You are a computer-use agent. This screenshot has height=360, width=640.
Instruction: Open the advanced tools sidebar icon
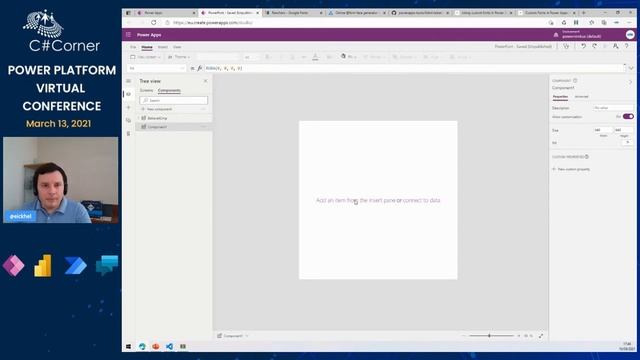129,133
